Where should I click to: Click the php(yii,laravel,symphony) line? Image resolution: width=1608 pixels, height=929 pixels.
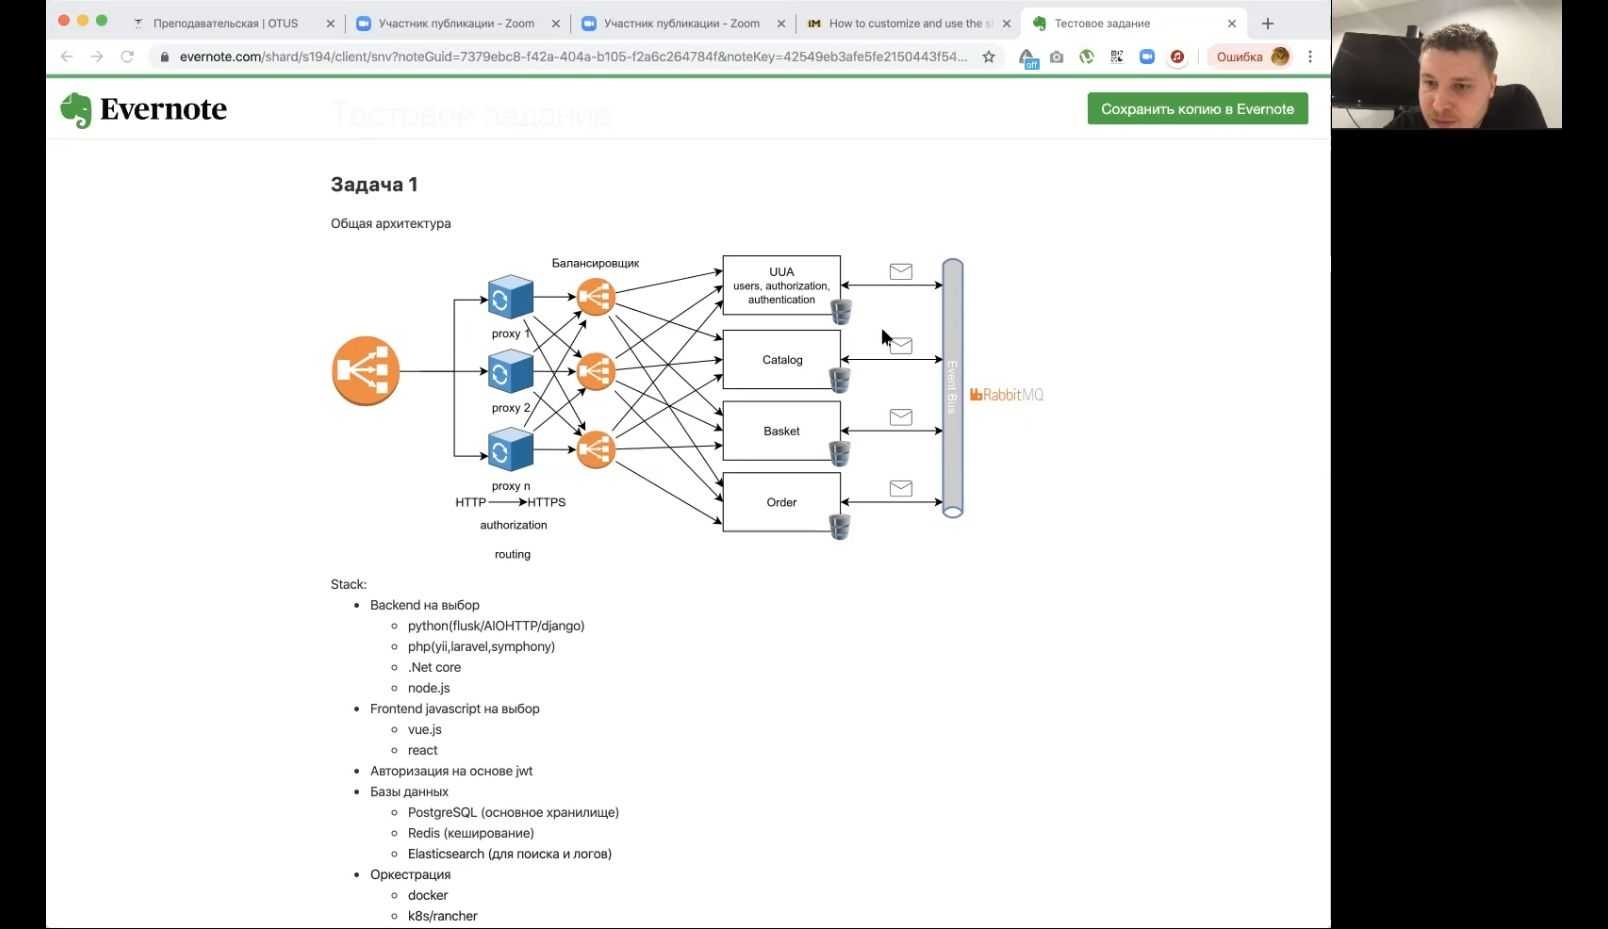[481, 647]
